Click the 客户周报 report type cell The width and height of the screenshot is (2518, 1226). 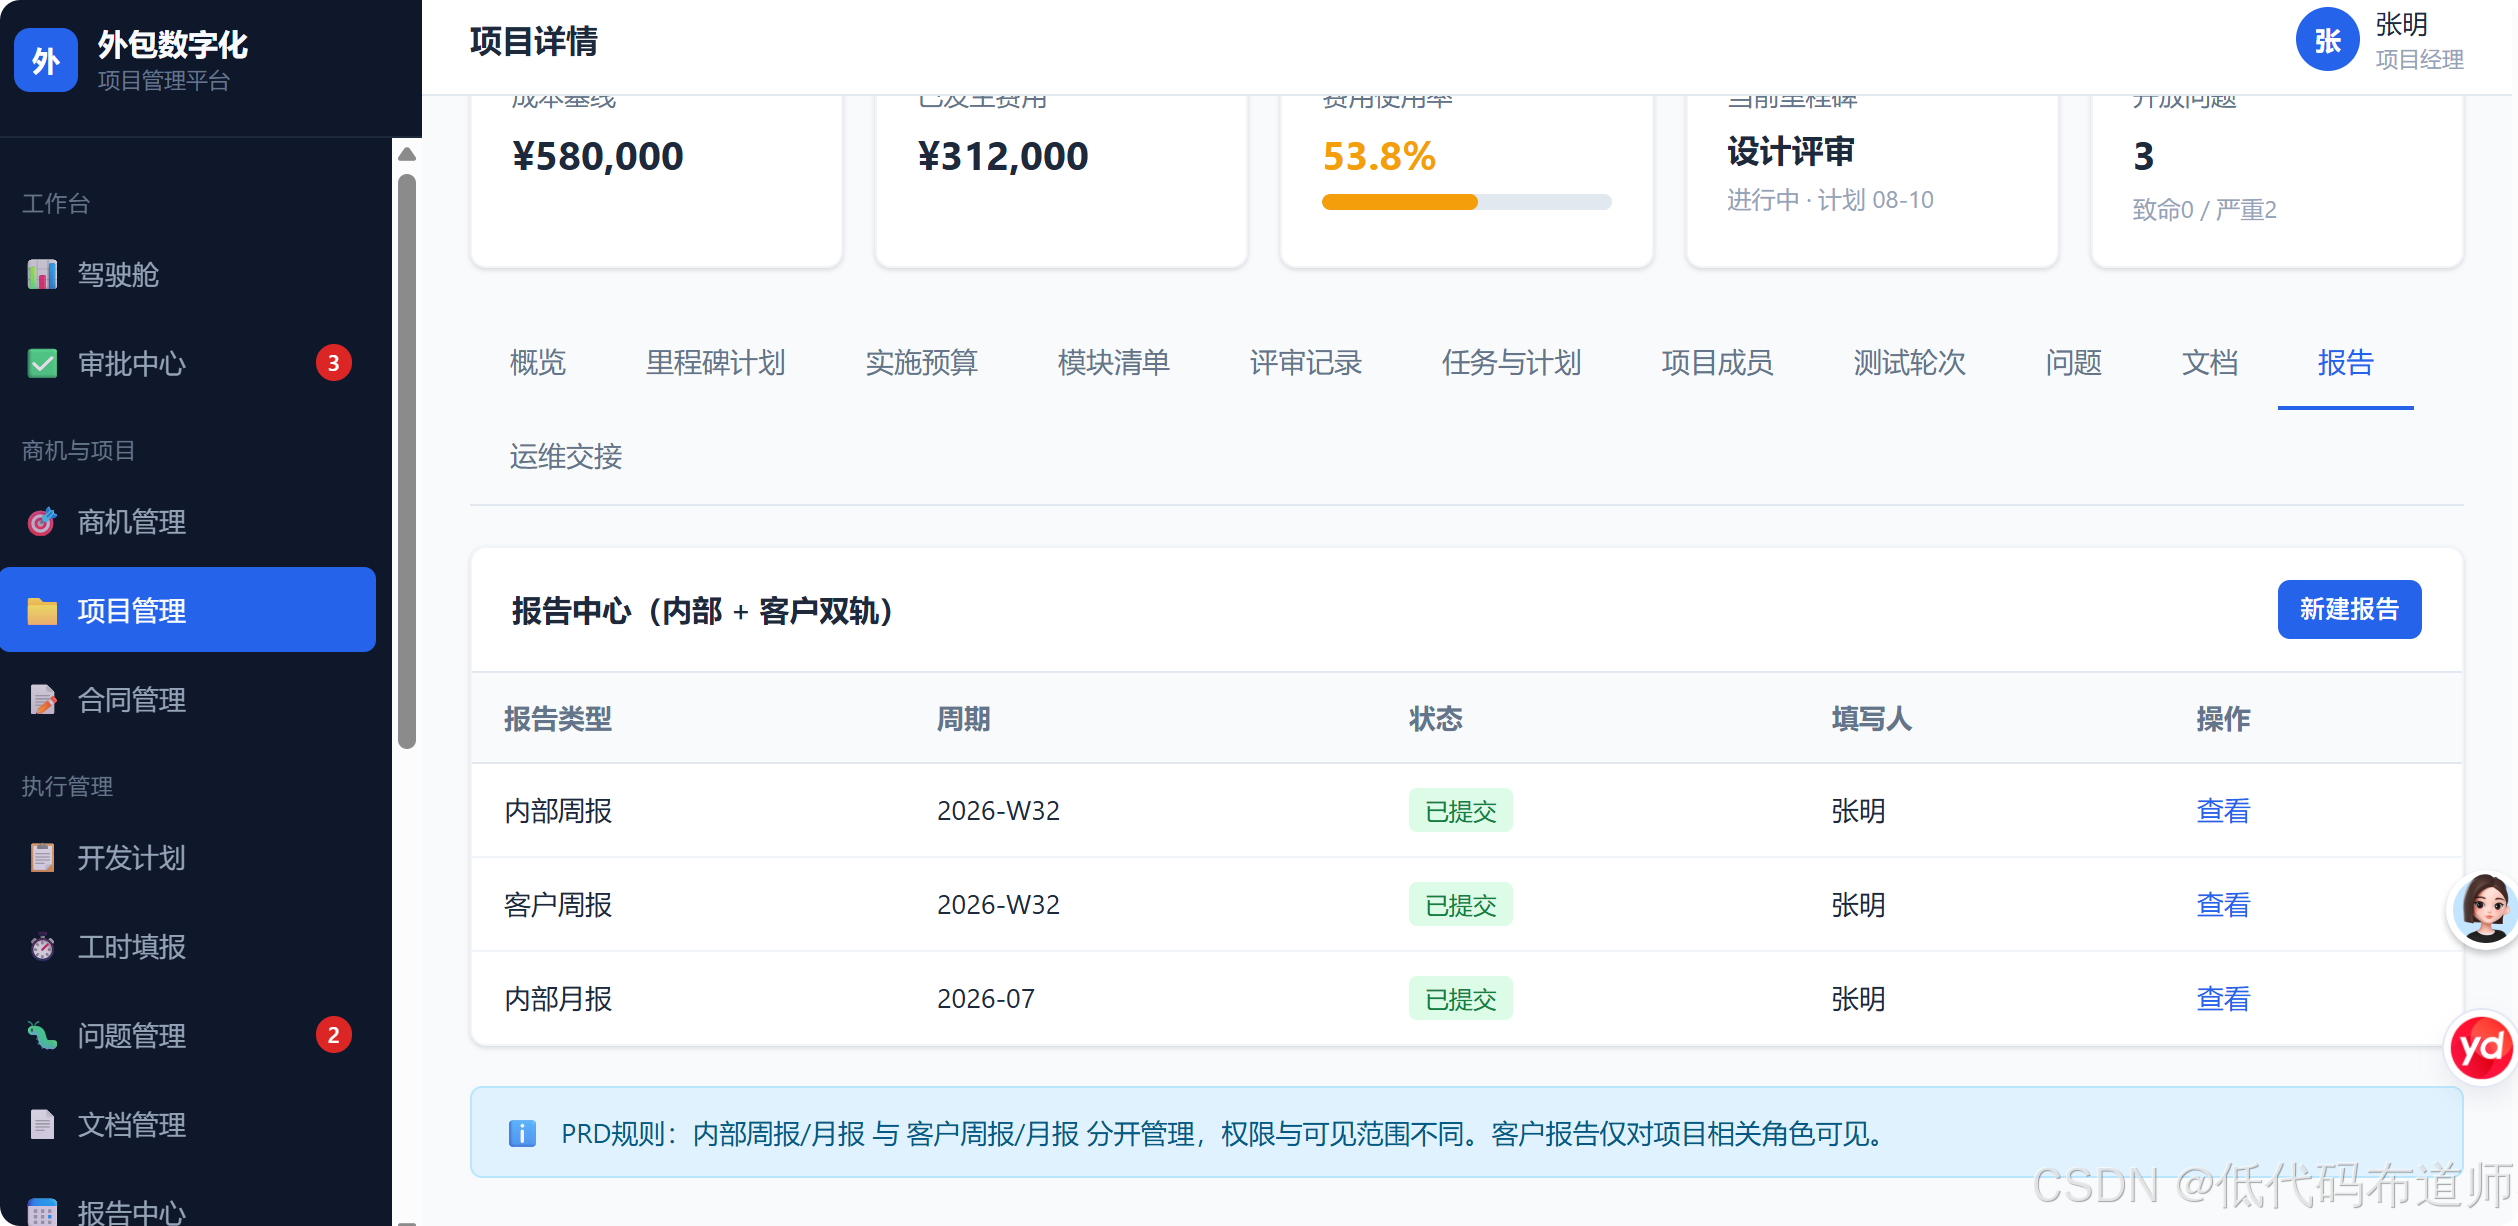(558, 904)
